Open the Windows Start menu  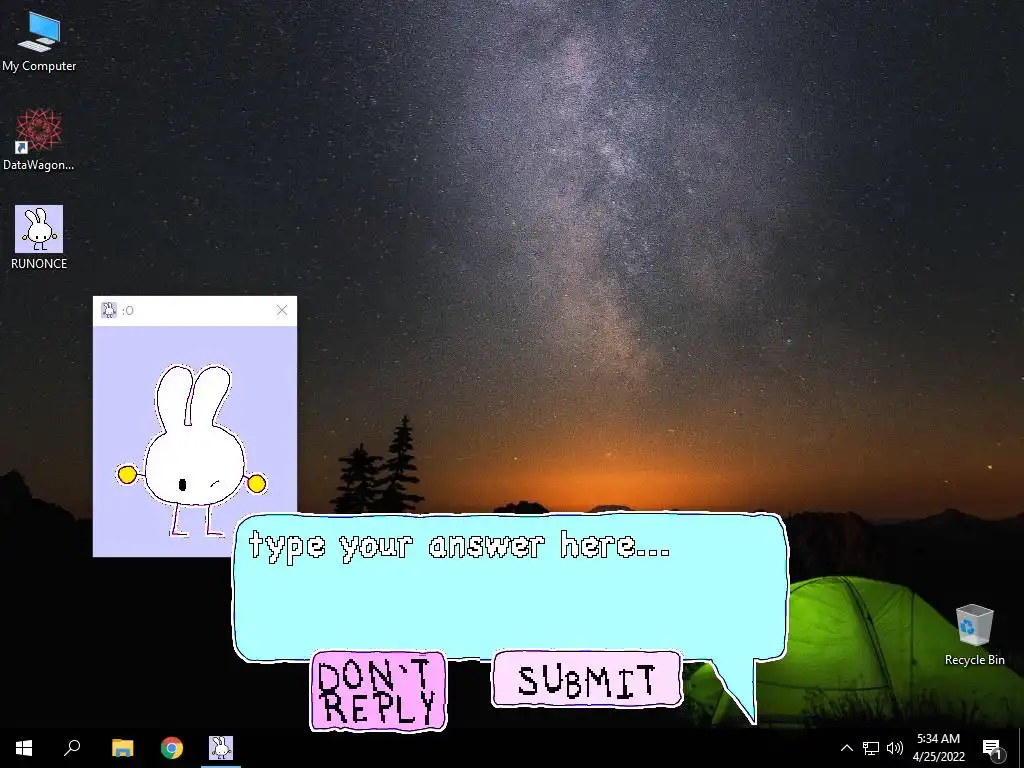coord(24,748)
